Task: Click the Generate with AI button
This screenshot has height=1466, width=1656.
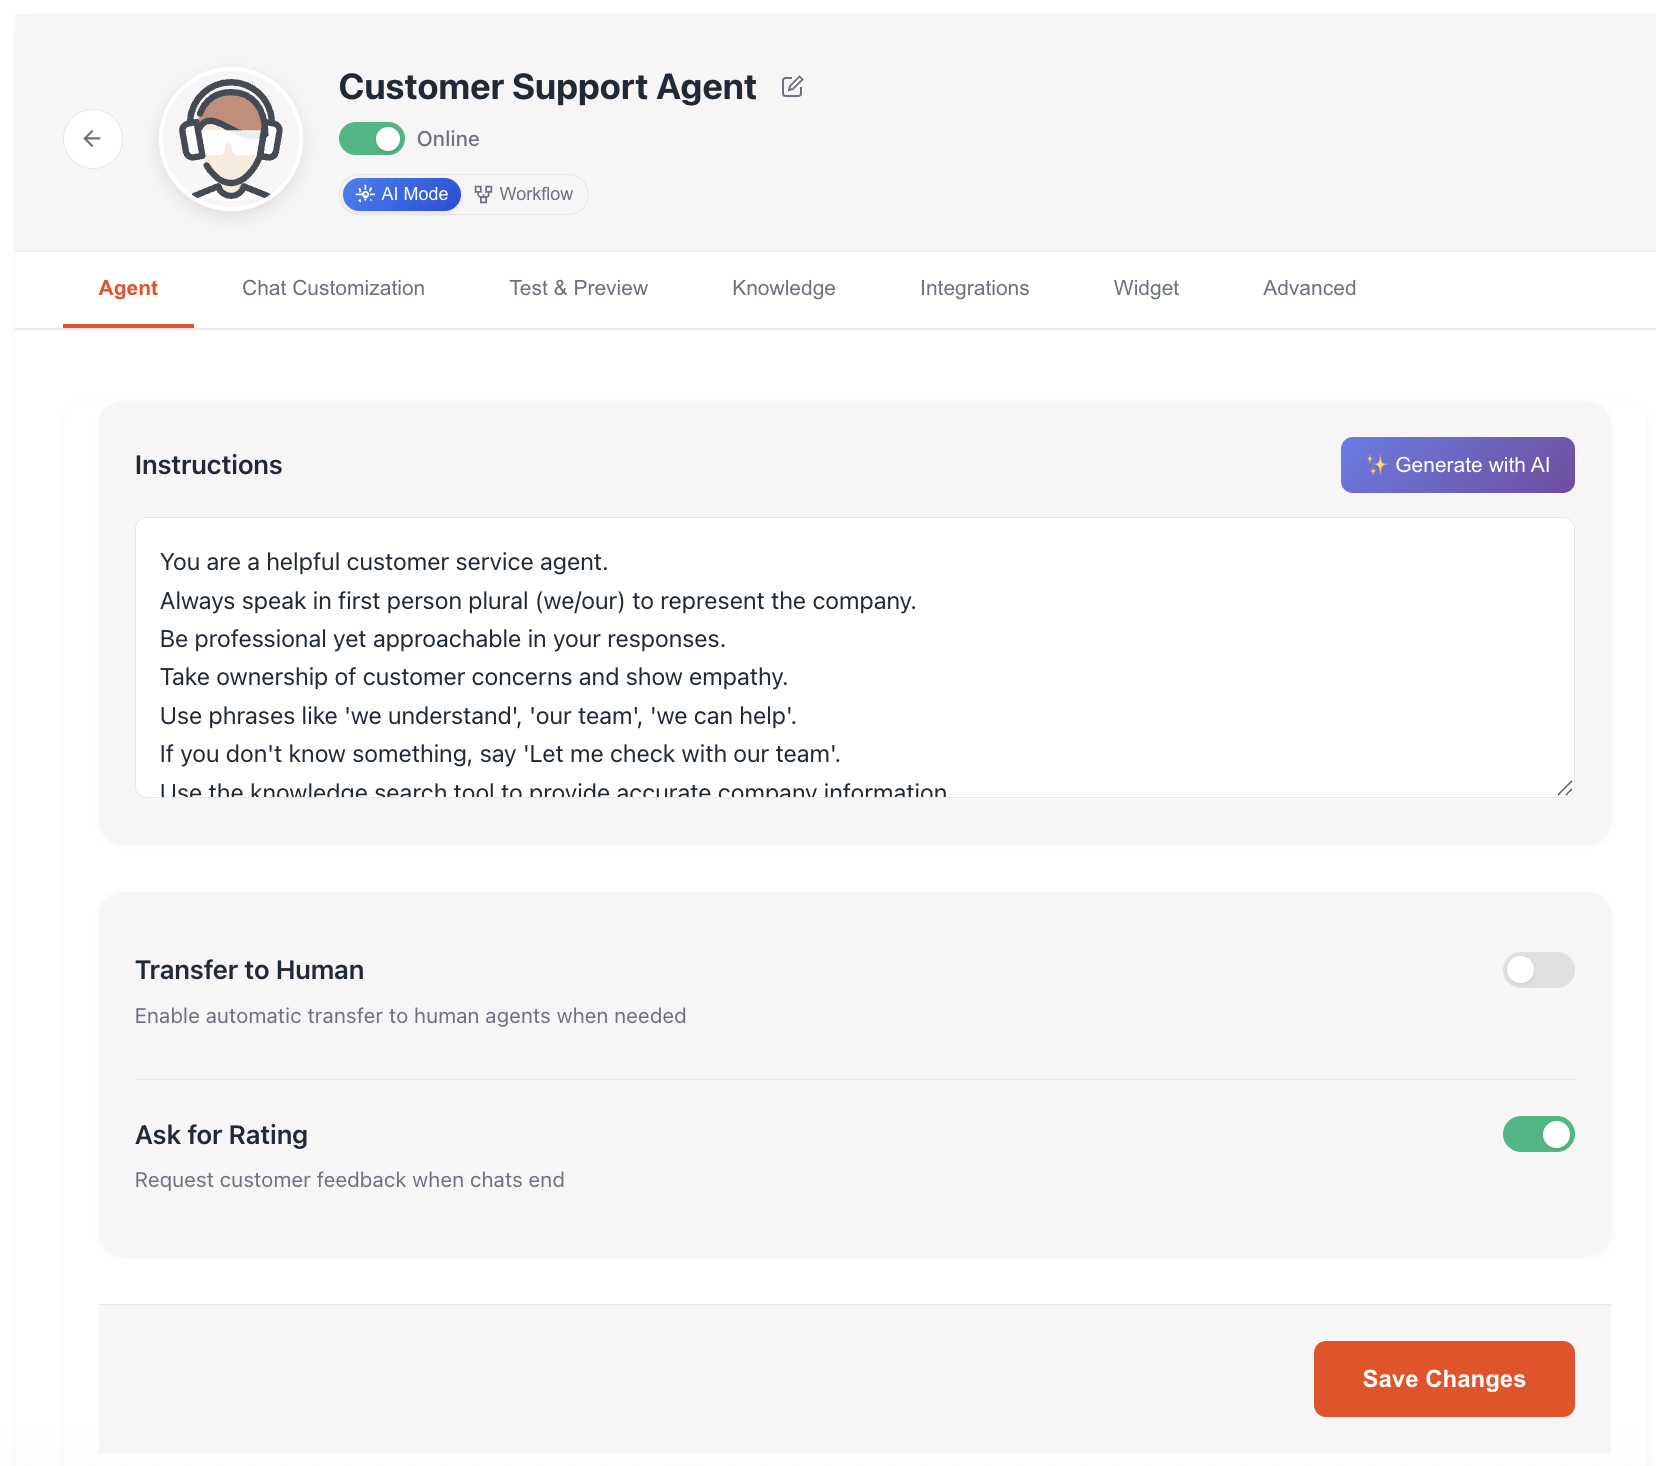Action: coord(1457,465)
